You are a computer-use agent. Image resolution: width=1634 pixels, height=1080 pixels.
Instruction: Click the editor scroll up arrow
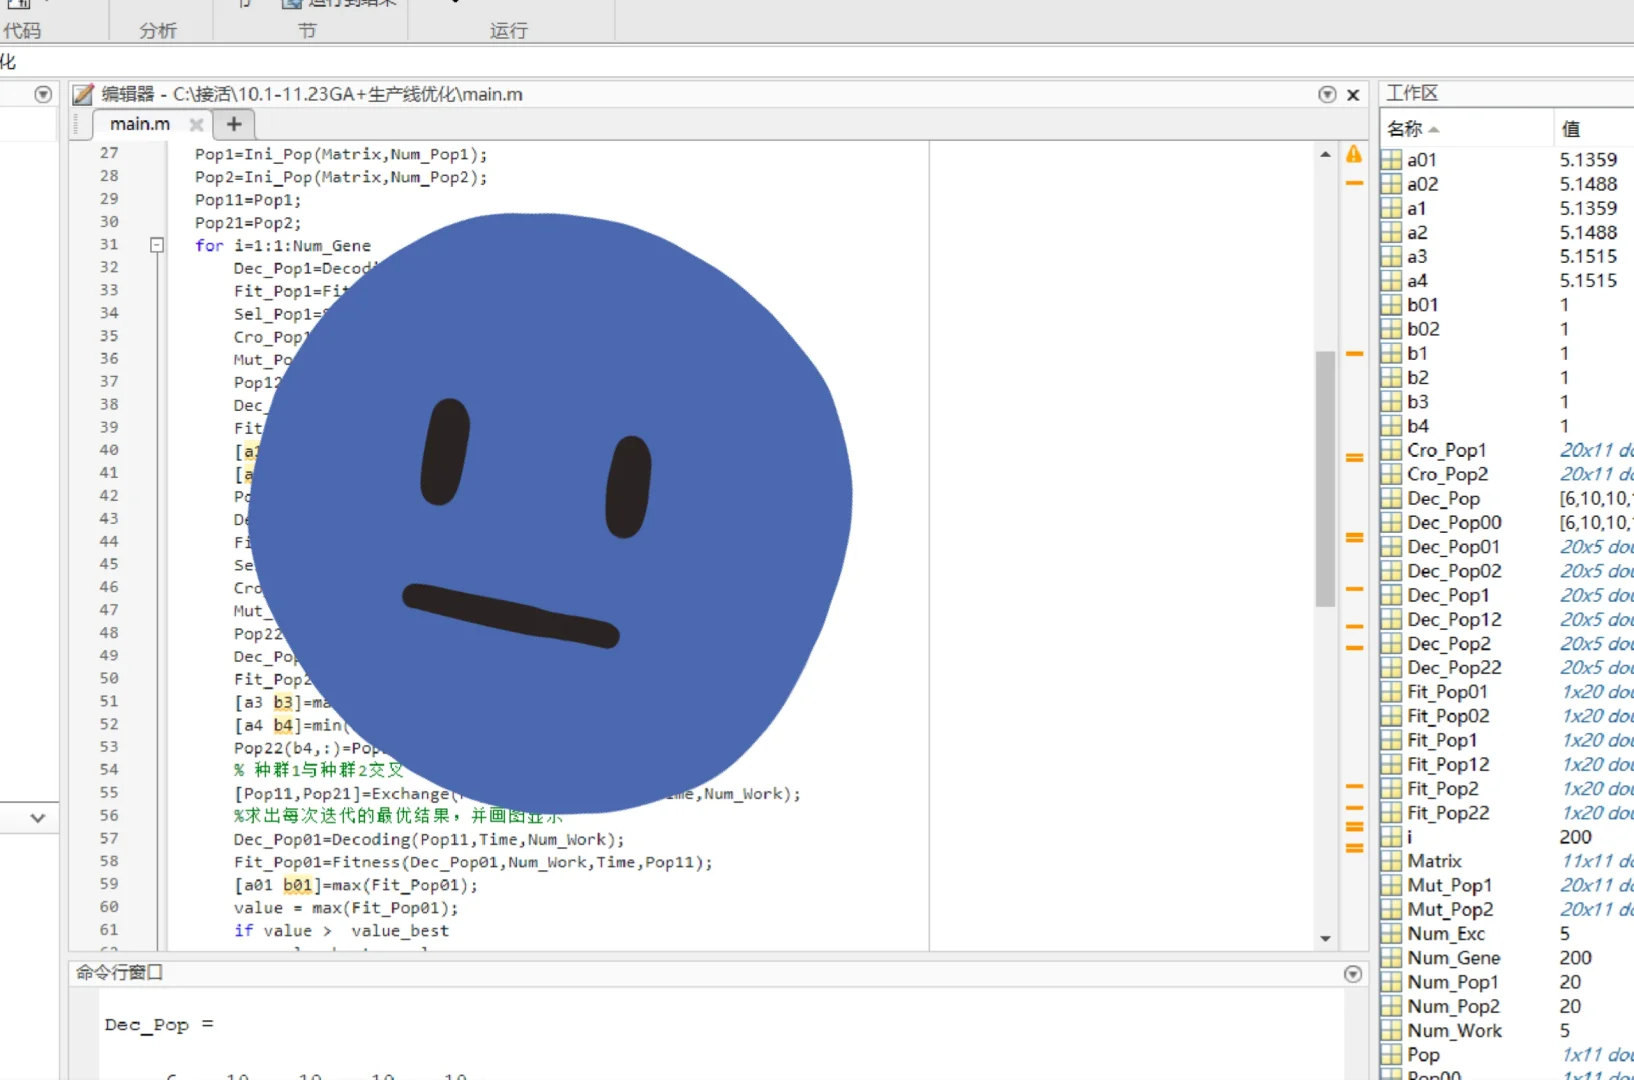point(1325,155)
